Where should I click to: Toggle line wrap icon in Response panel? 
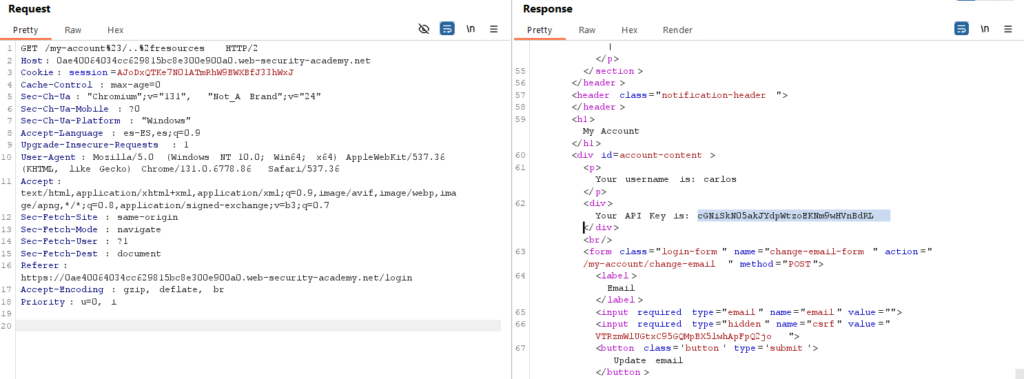(961, 29)
